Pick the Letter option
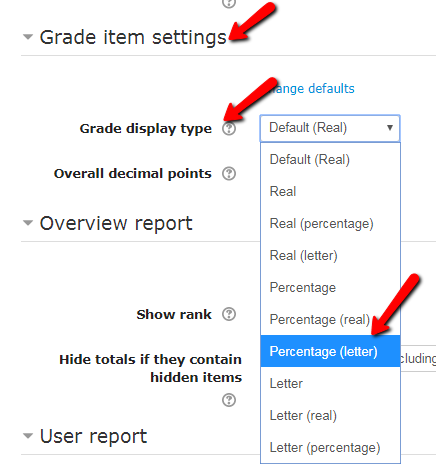The width and height of the screenshot is (436, 473). 330,383
